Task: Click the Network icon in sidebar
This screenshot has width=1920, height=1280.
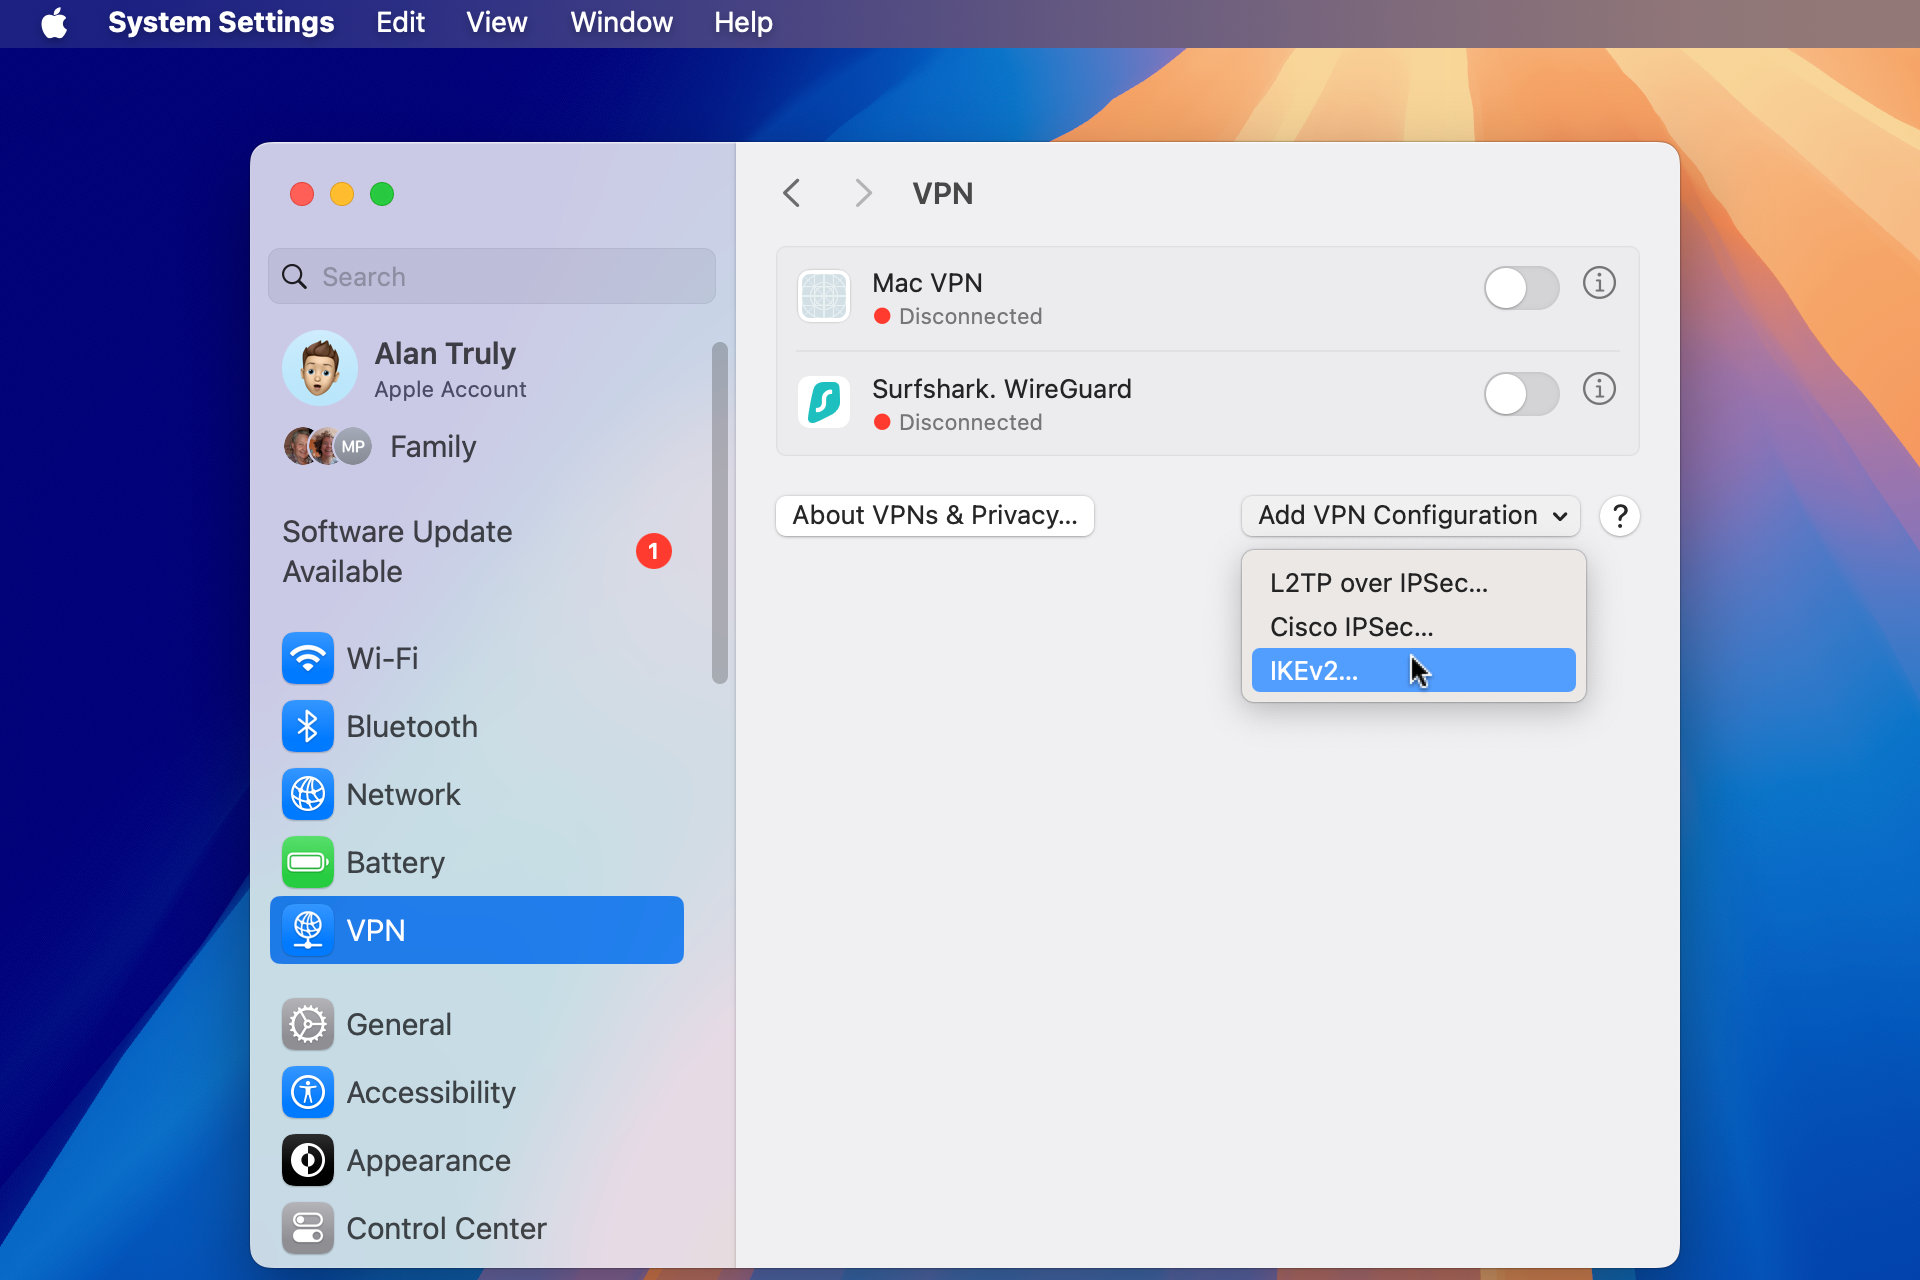Action: pos(307,794)
